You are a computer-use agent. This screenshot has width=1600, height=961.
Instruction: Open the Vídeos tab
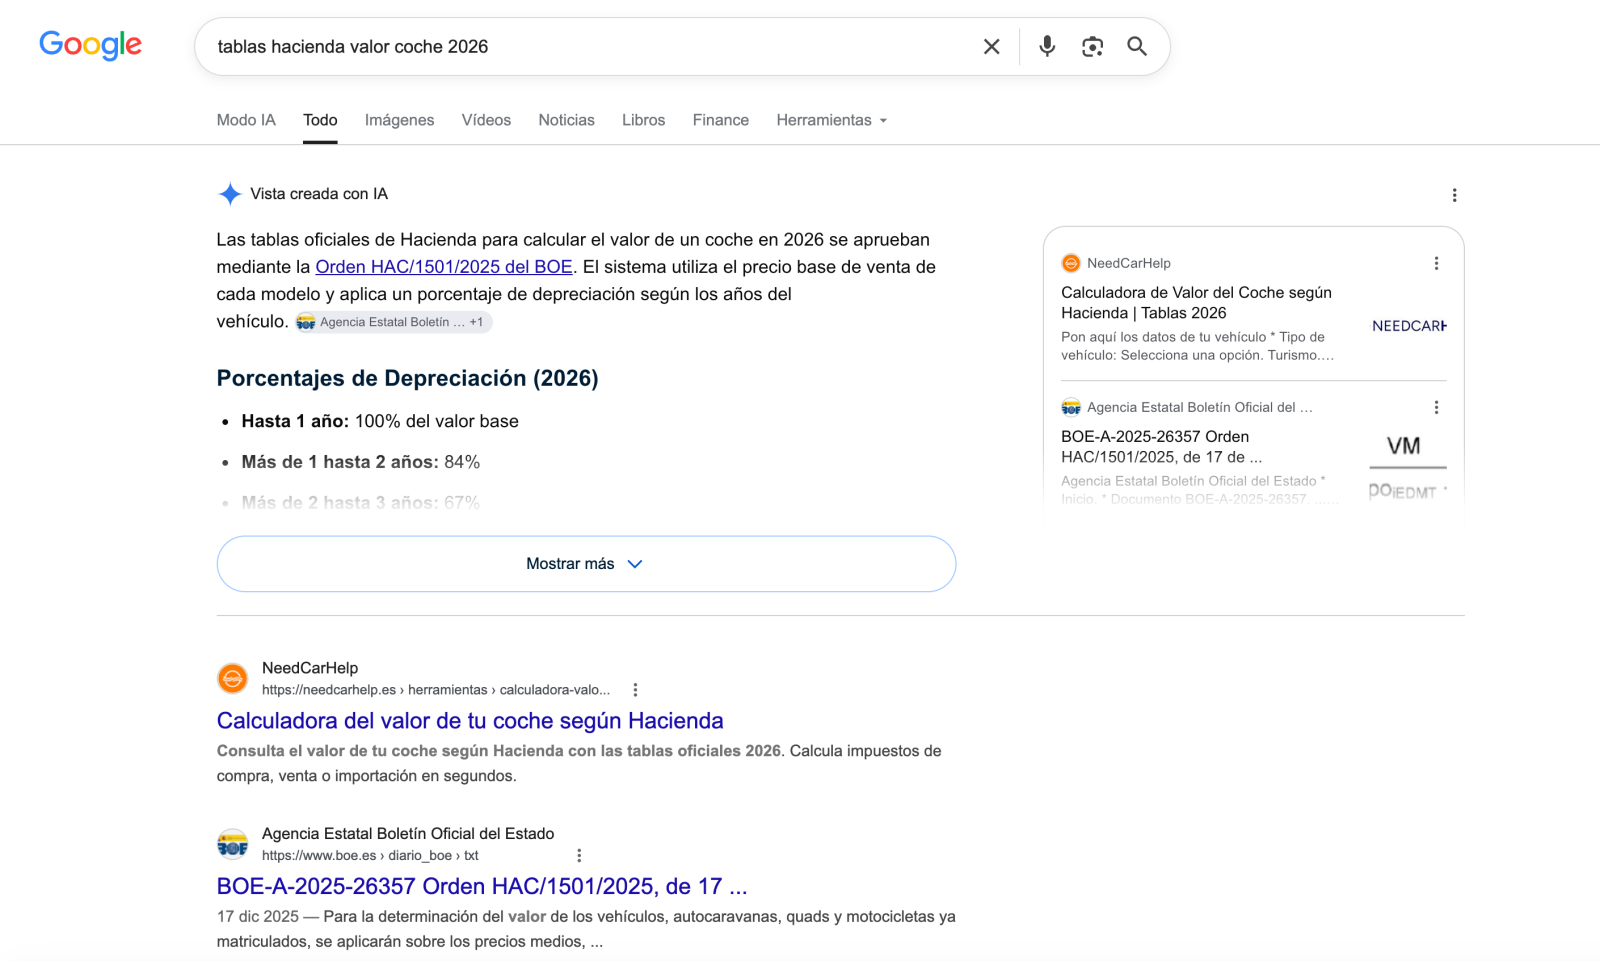(x=486, y=120)
